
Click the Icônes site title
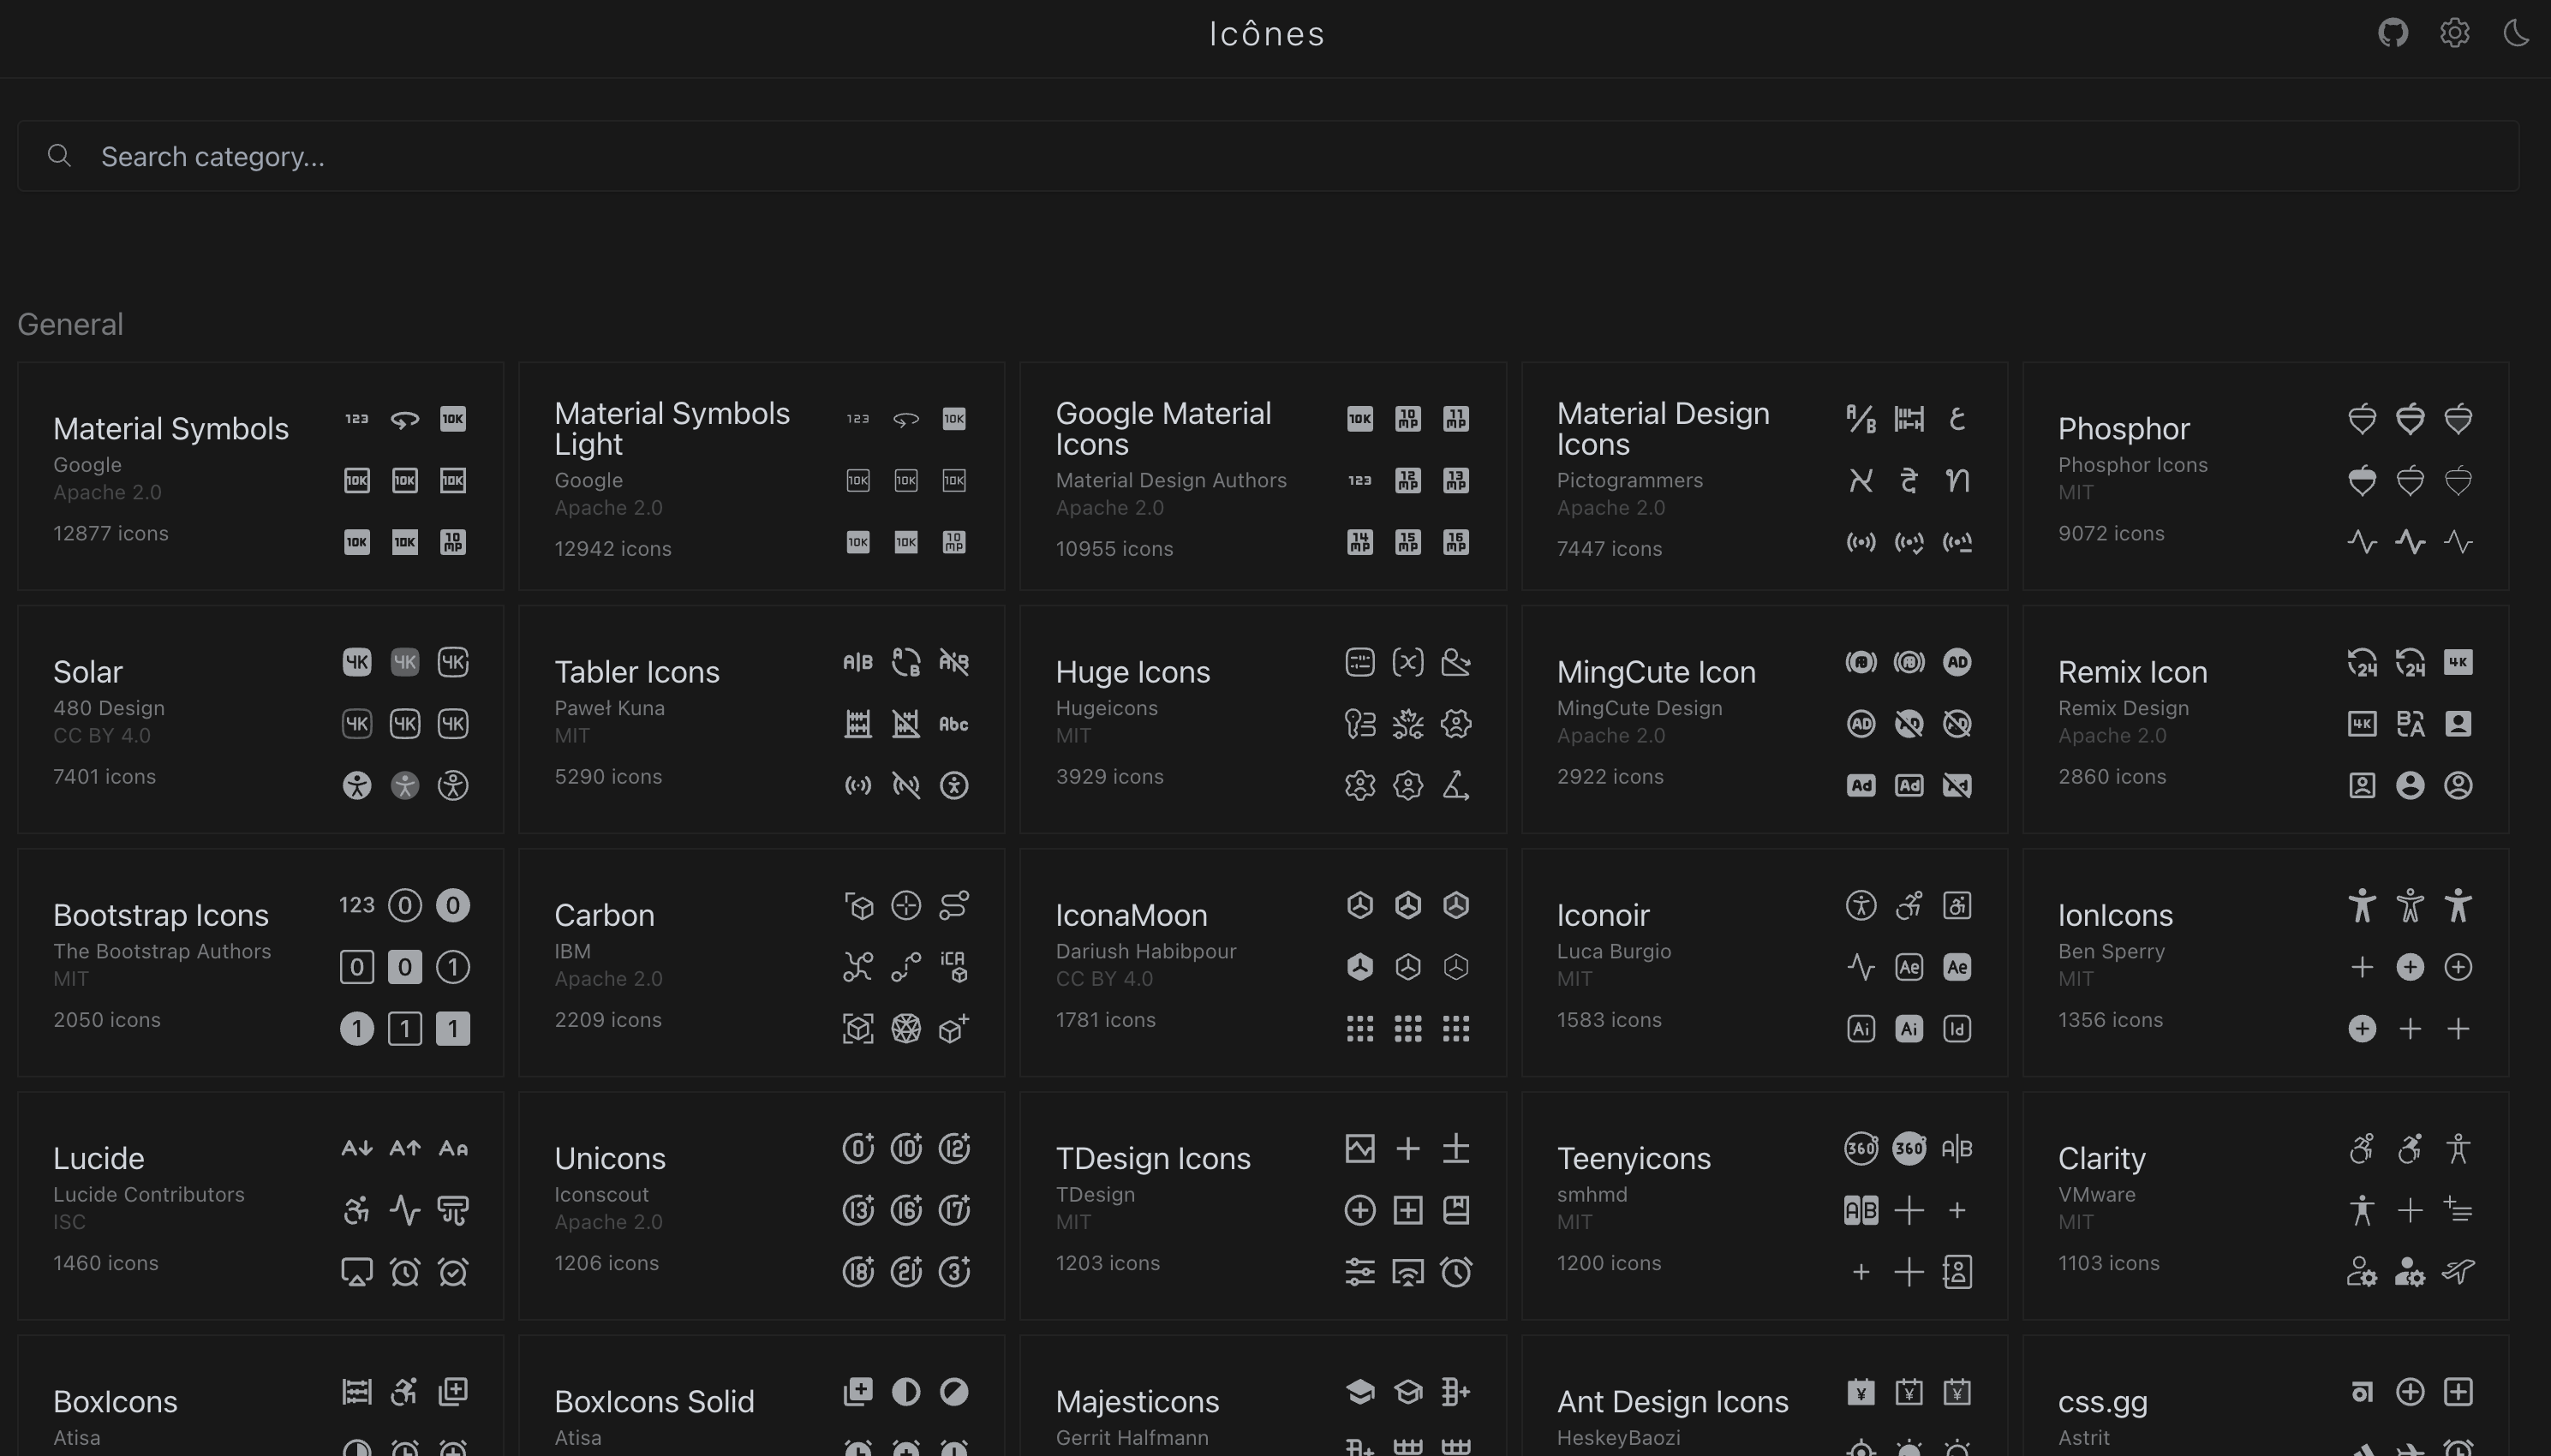pyautogui.click(x=1267, y=33)
